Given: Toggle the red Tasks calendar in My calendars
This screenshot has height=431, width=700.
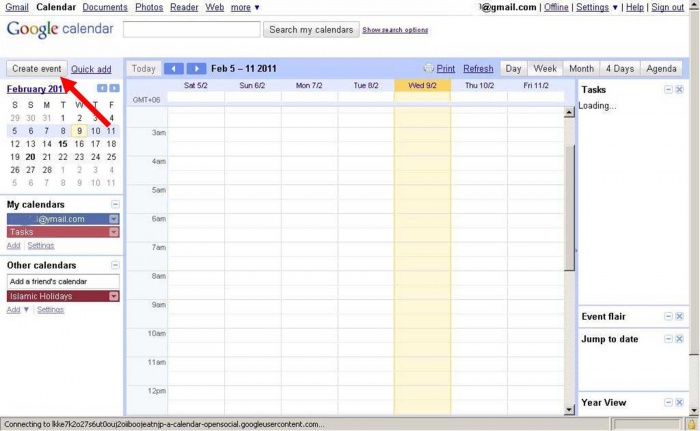Looking at the screenshot, I should pos(58,232).
